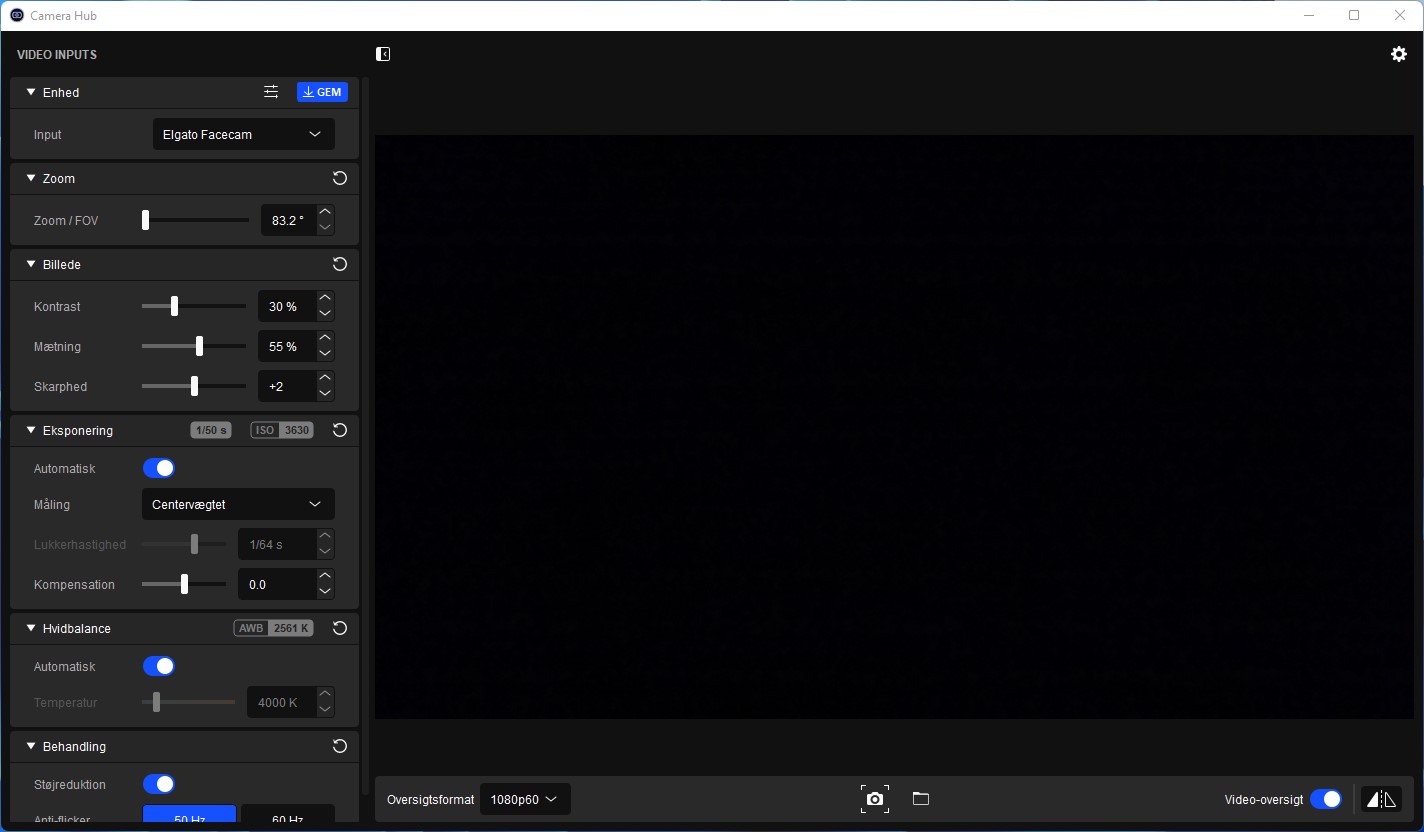Click the VIDEO INPUTS heading
The width and height of the screenshot is (1424, 832).
[57, 54]
